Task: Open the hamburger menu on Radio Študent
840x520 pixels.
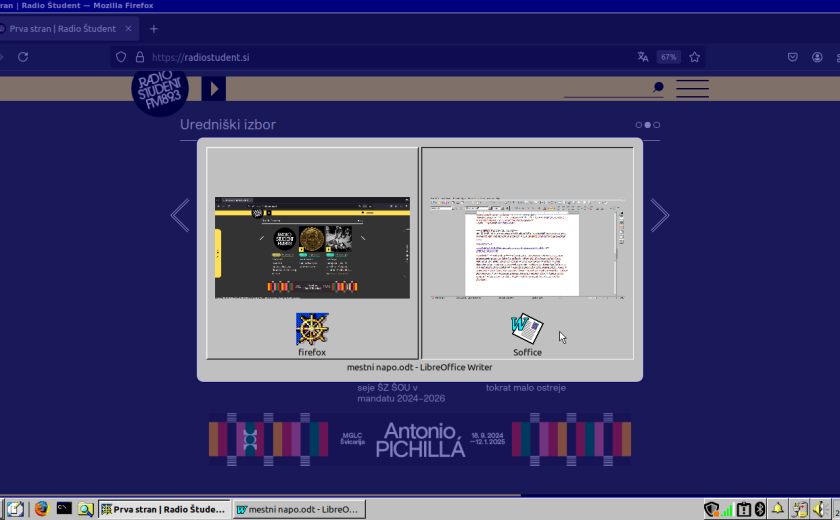Action: click(692, 88)
